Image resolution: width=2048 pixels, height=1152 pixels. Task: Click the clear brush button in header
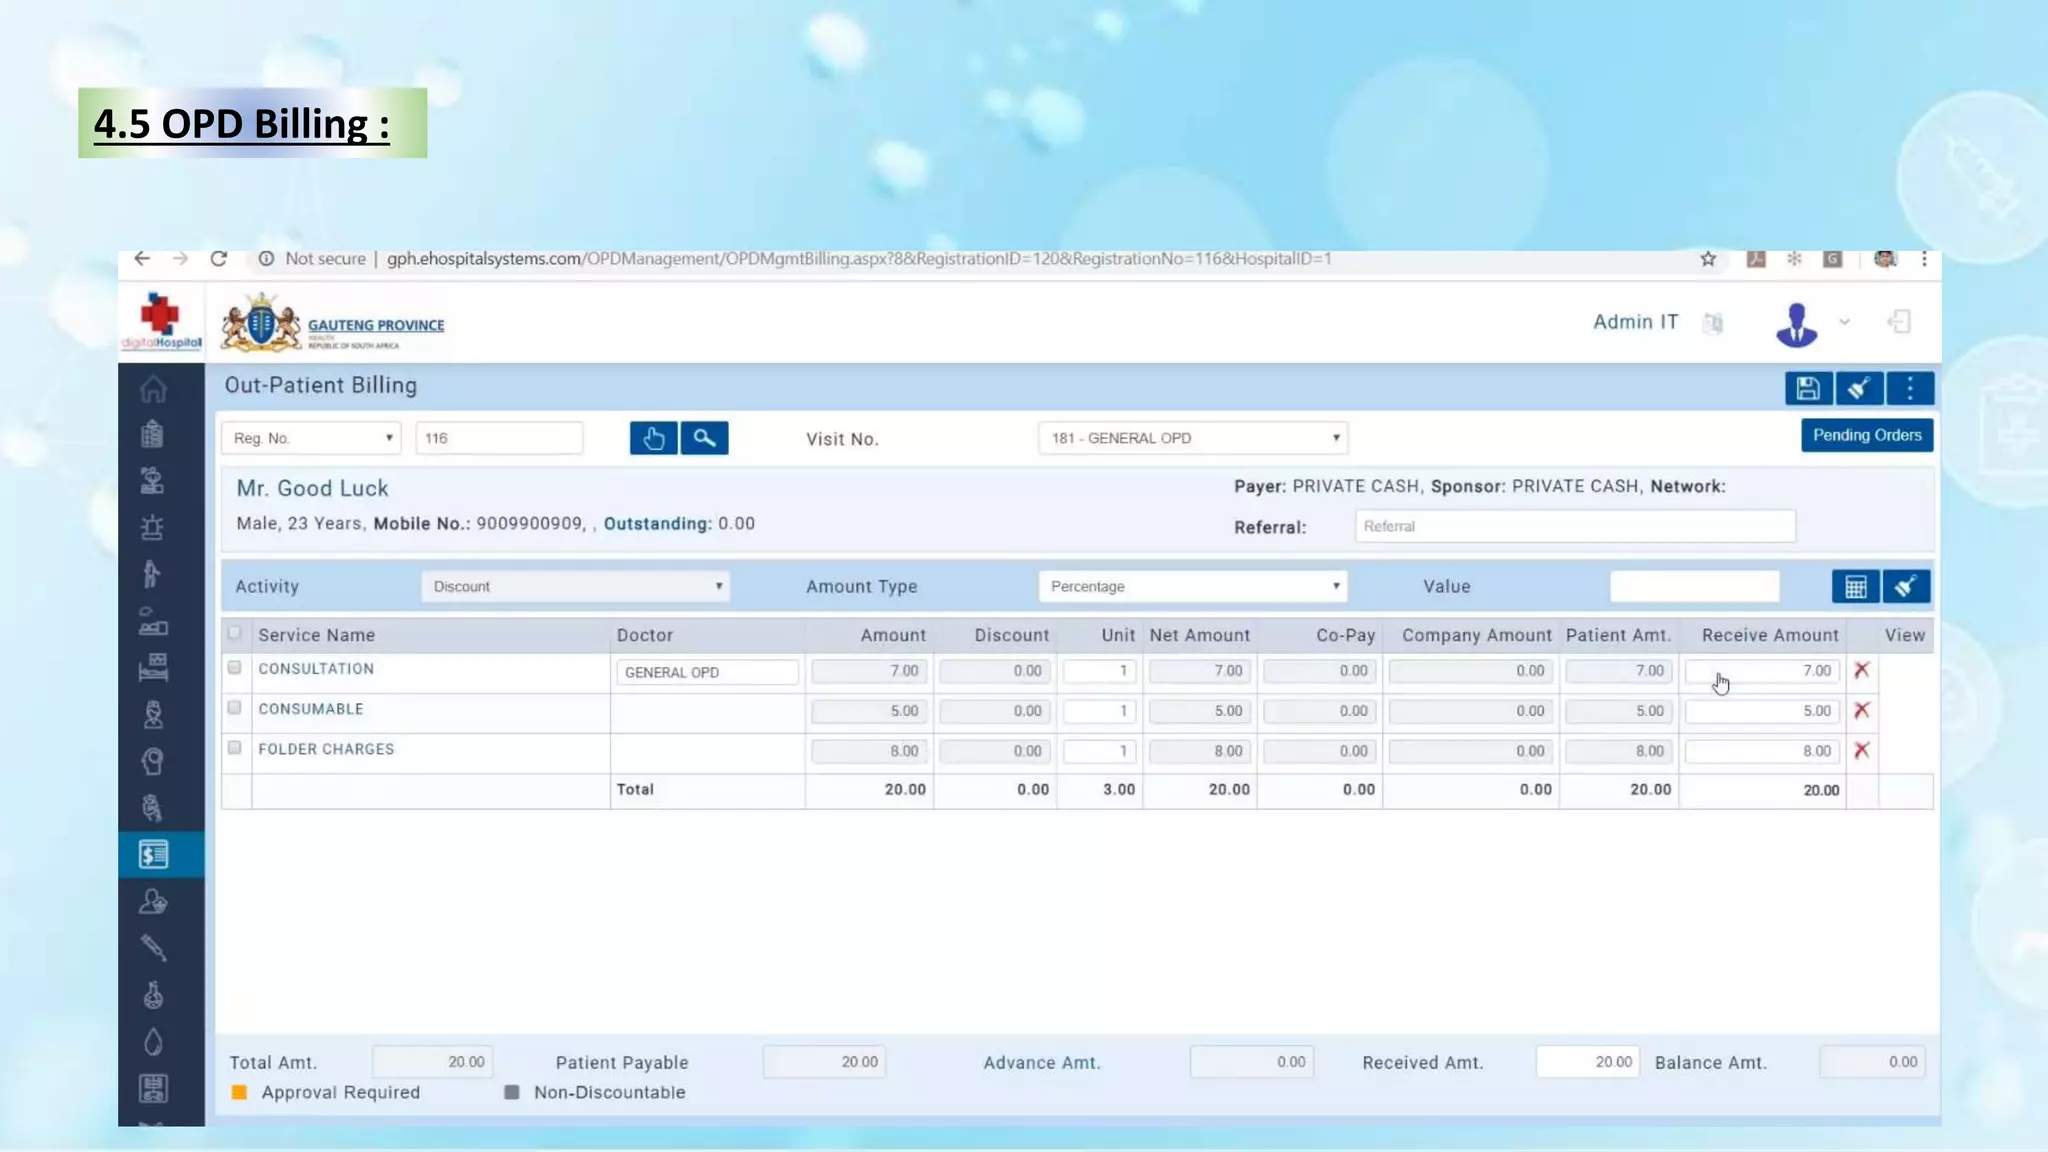[1859, 388]
